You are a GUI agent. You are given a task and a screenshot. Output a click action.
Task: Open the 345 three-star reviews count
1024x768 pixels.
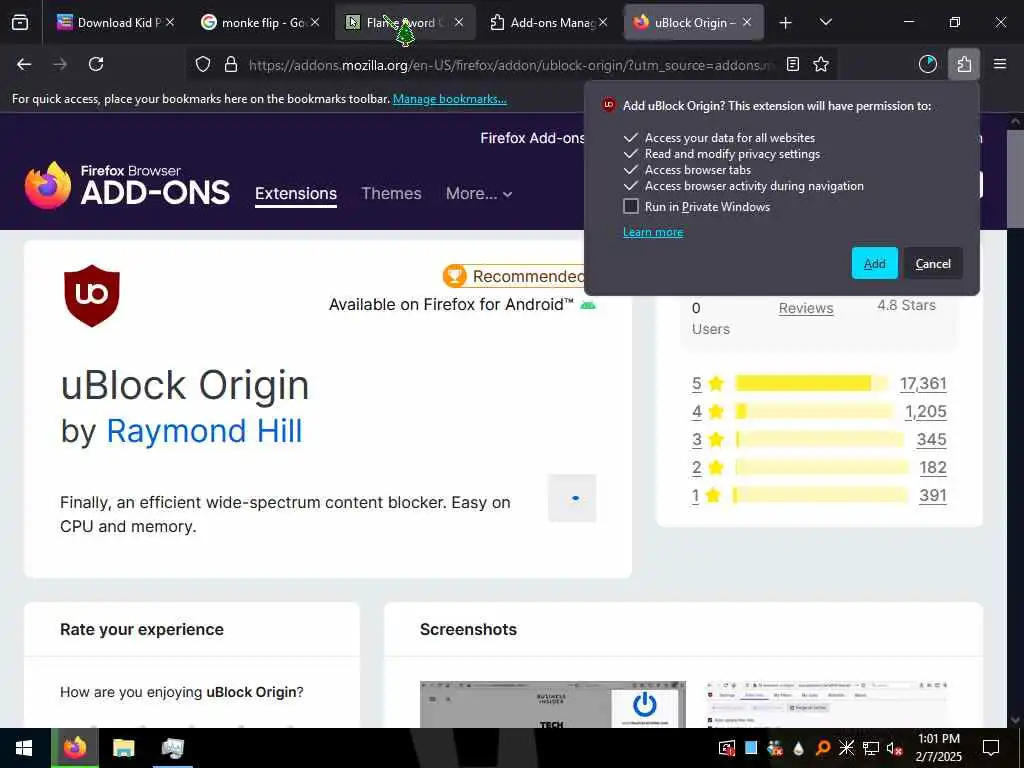coord(931,440)
